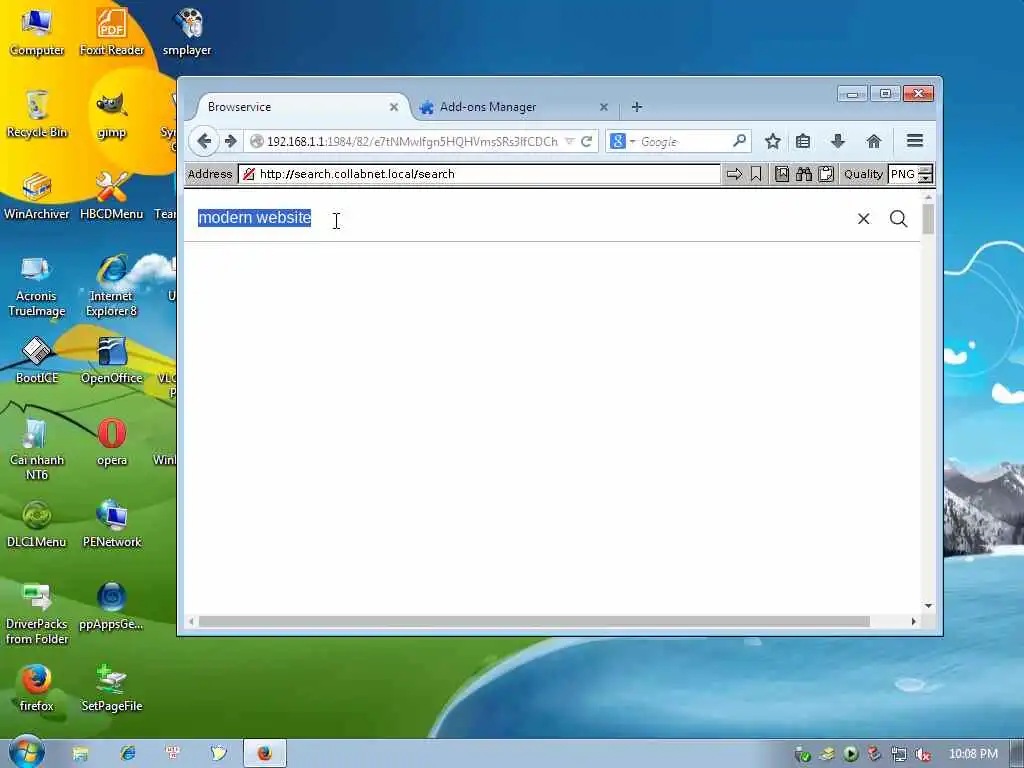Submit search with the magnifier icon

coord(899,219)
